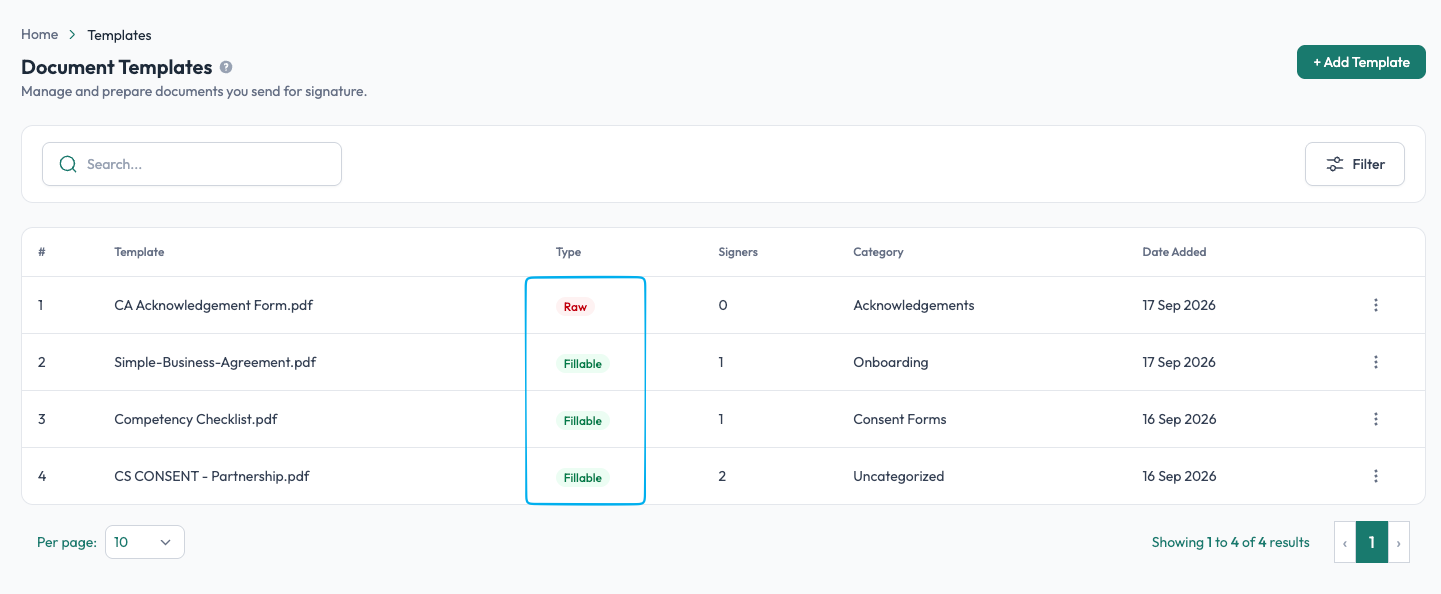Open actions menu for CA Acknowledgement Form.pdf

coord(1376,305)
